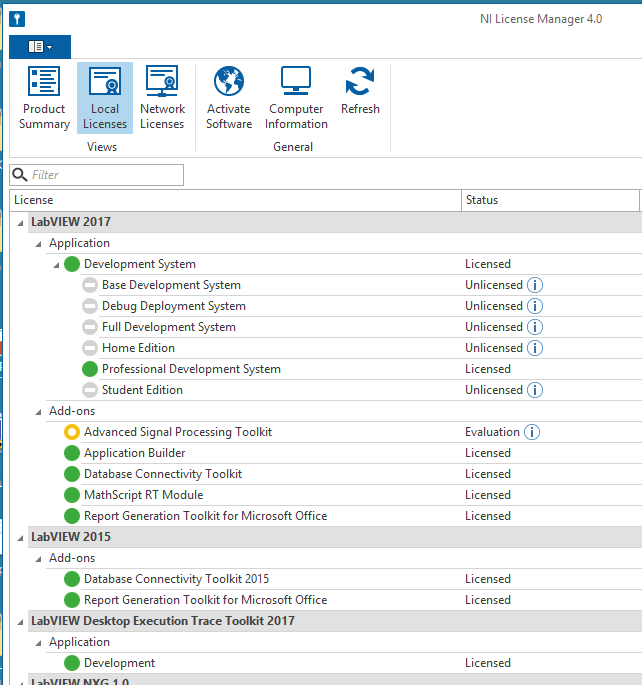Image resolution: width=642 pixels, height=685 pixels.
Task: Click Evaluation status of Advanced Signal Processing
Action: [x=492, y=432]
